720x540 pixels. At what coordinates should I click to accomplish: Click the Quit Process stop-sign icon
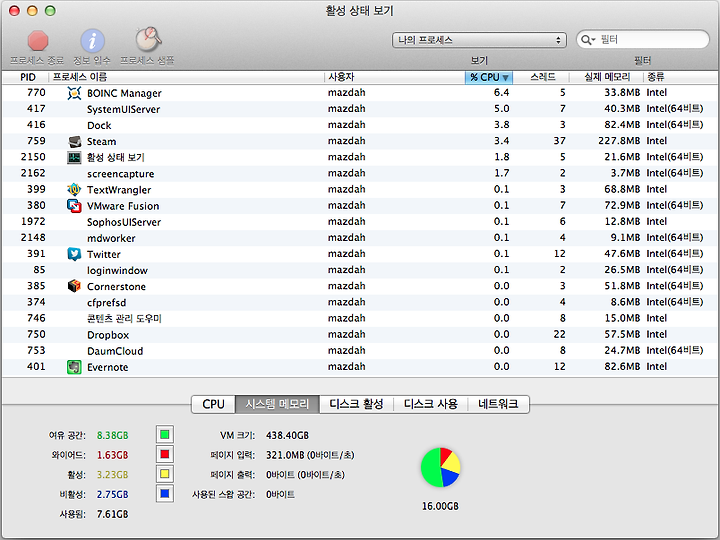(38, 41)
